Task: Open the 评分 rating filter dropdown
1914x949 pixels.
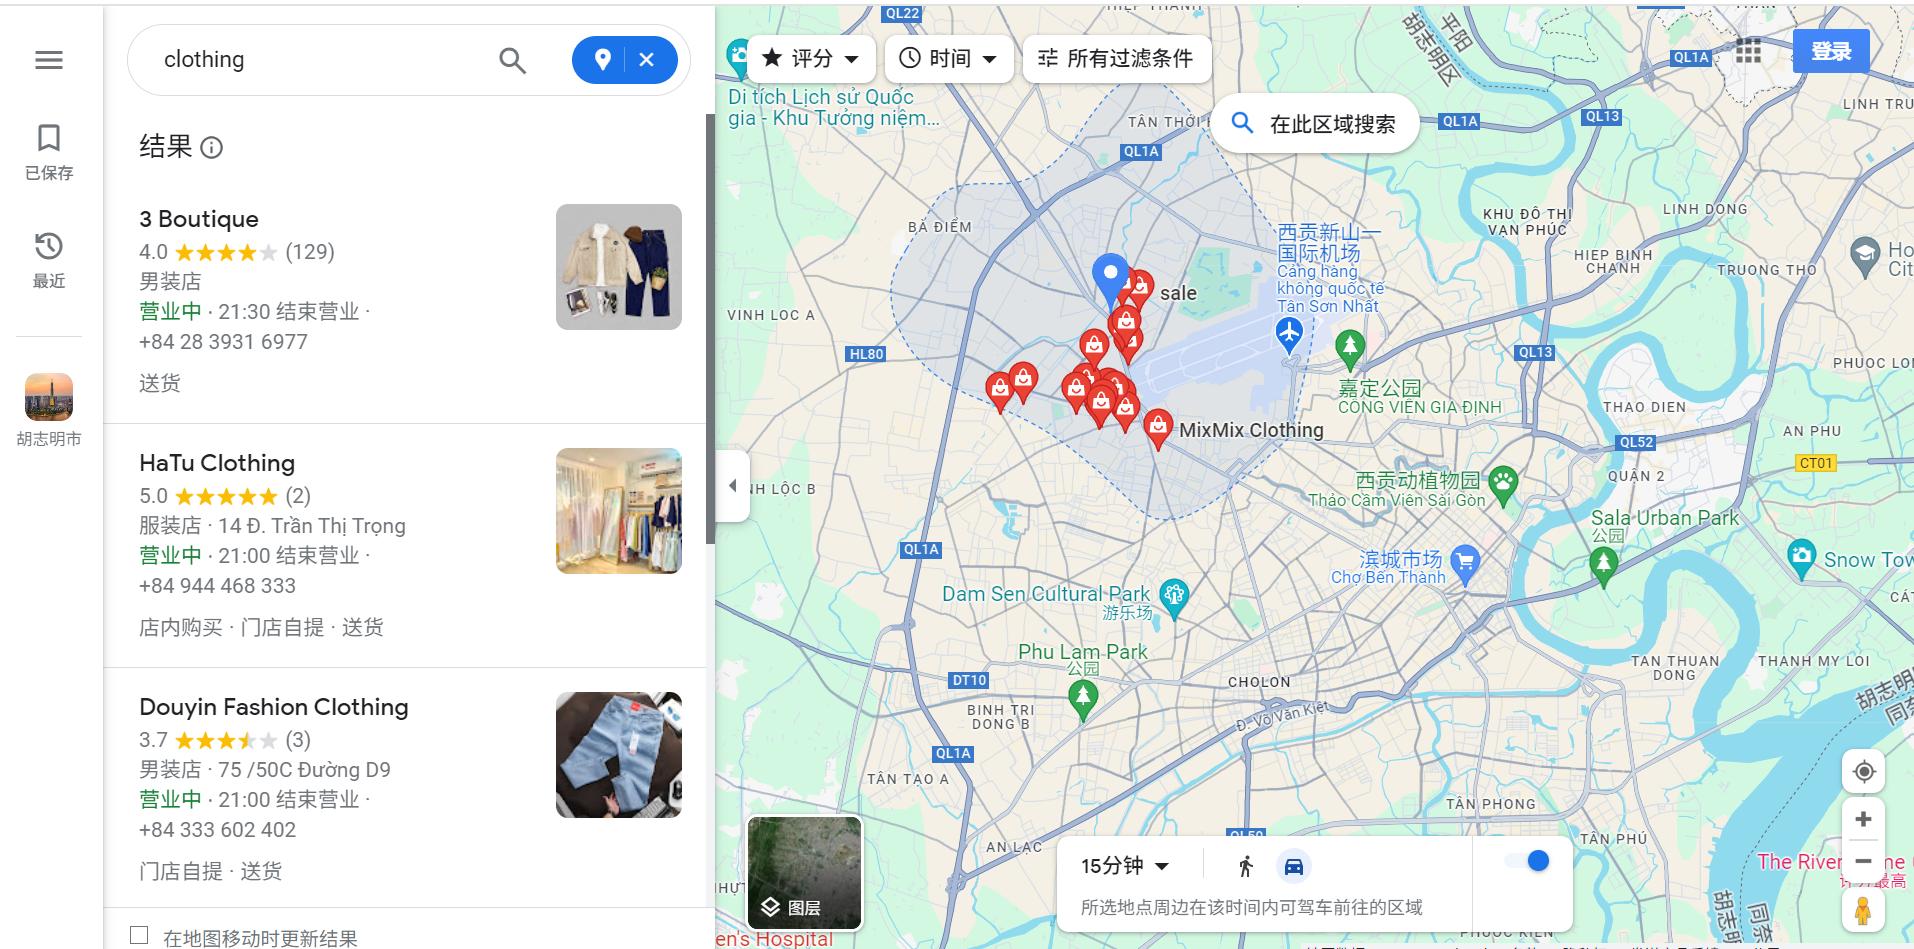Action: (x=810, y=58)
